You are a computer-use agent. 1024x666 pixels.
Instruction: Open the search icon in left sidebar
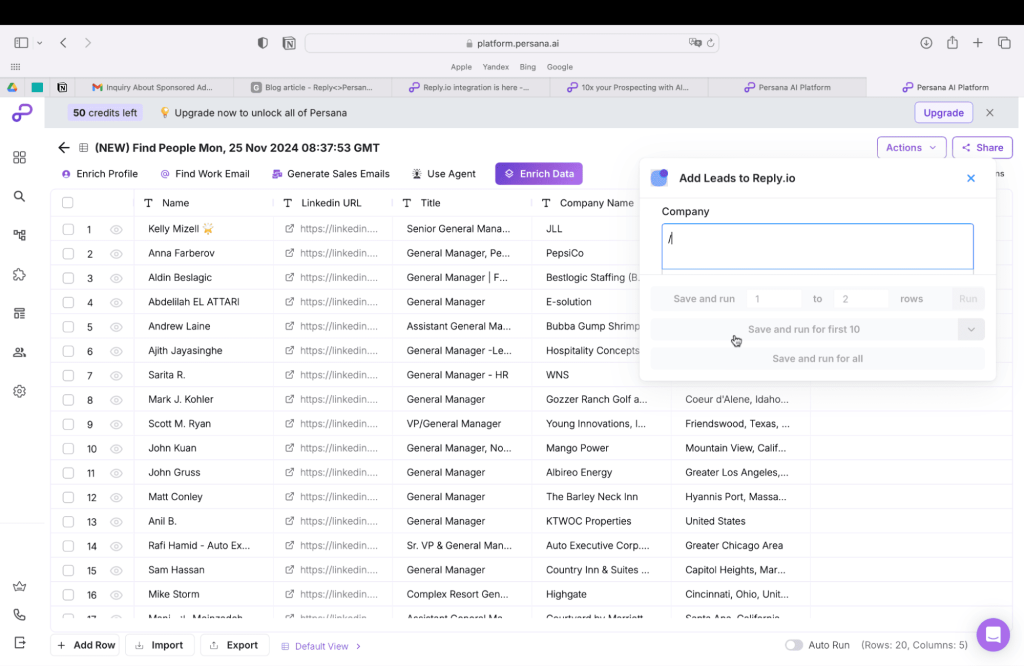(x=20, y=197)
